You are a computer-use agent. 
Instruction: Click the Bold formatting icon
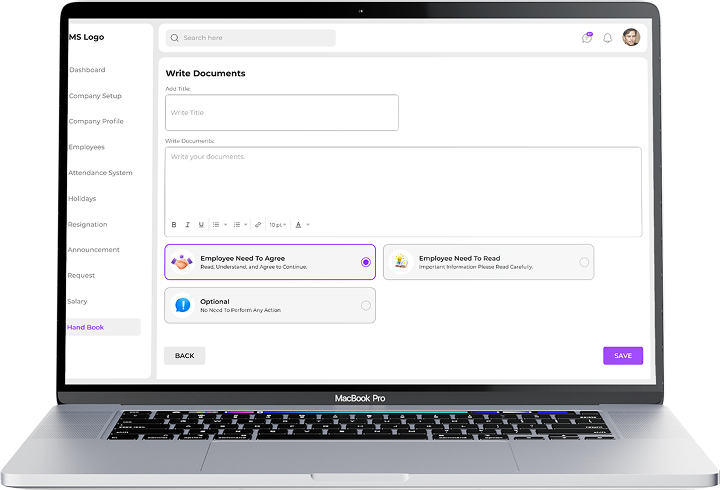point(174,225)
